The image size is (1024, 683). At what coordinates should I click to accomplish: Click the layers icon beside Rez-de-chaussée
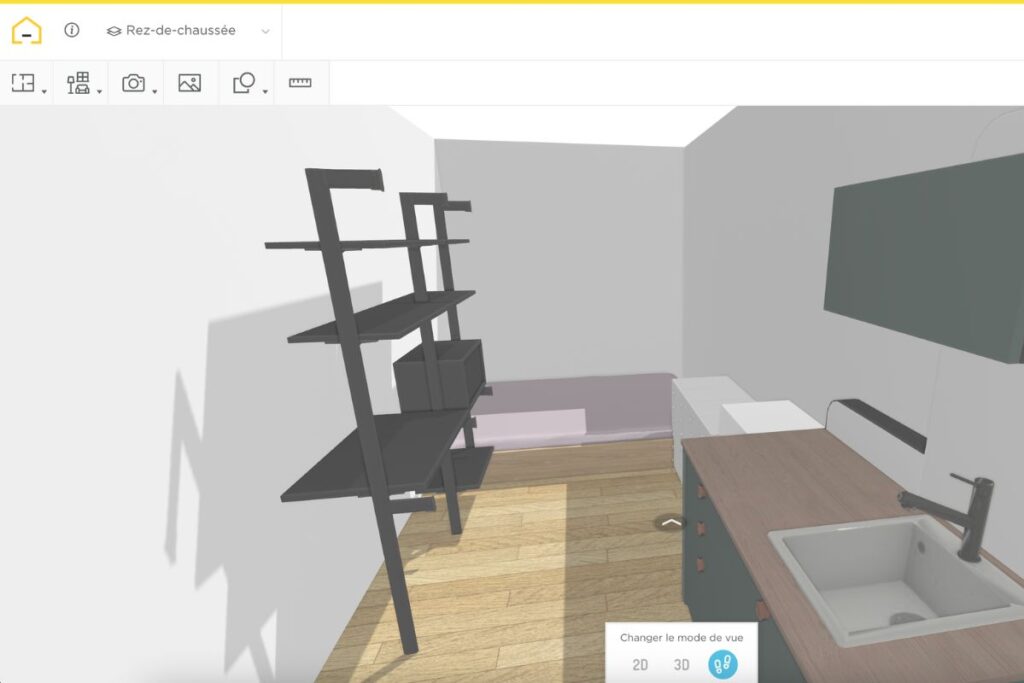pos(112,30)
